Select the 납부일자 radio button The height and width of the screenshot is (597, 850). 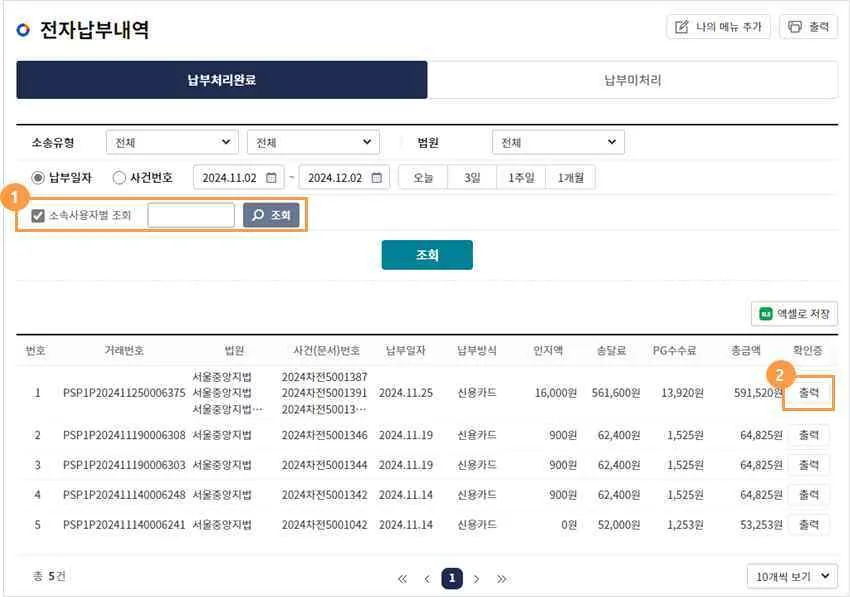(37, 177)
